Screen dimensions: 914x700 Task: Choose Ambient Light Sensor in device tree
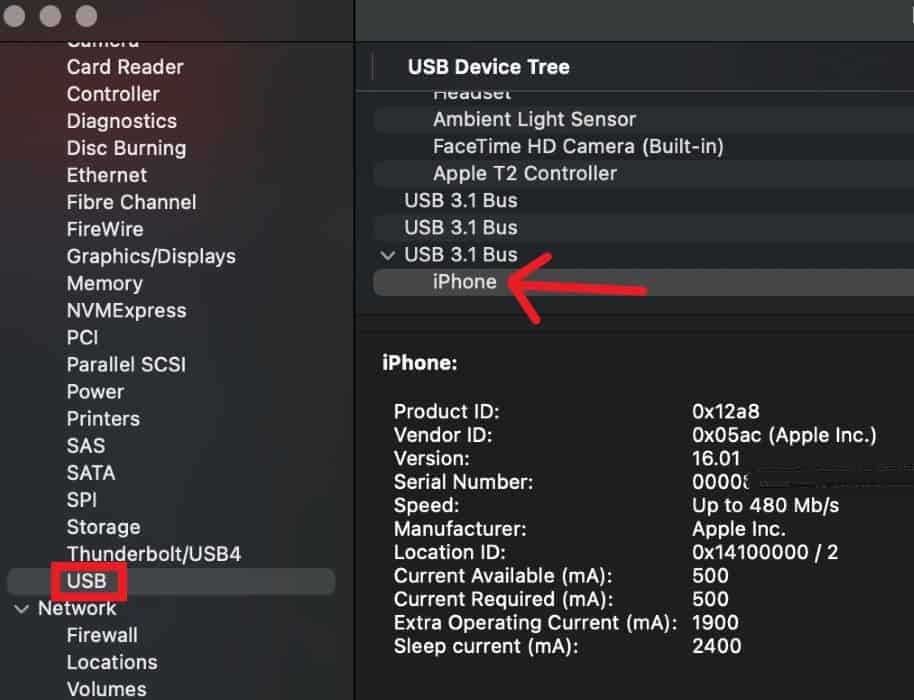point(534,120)
